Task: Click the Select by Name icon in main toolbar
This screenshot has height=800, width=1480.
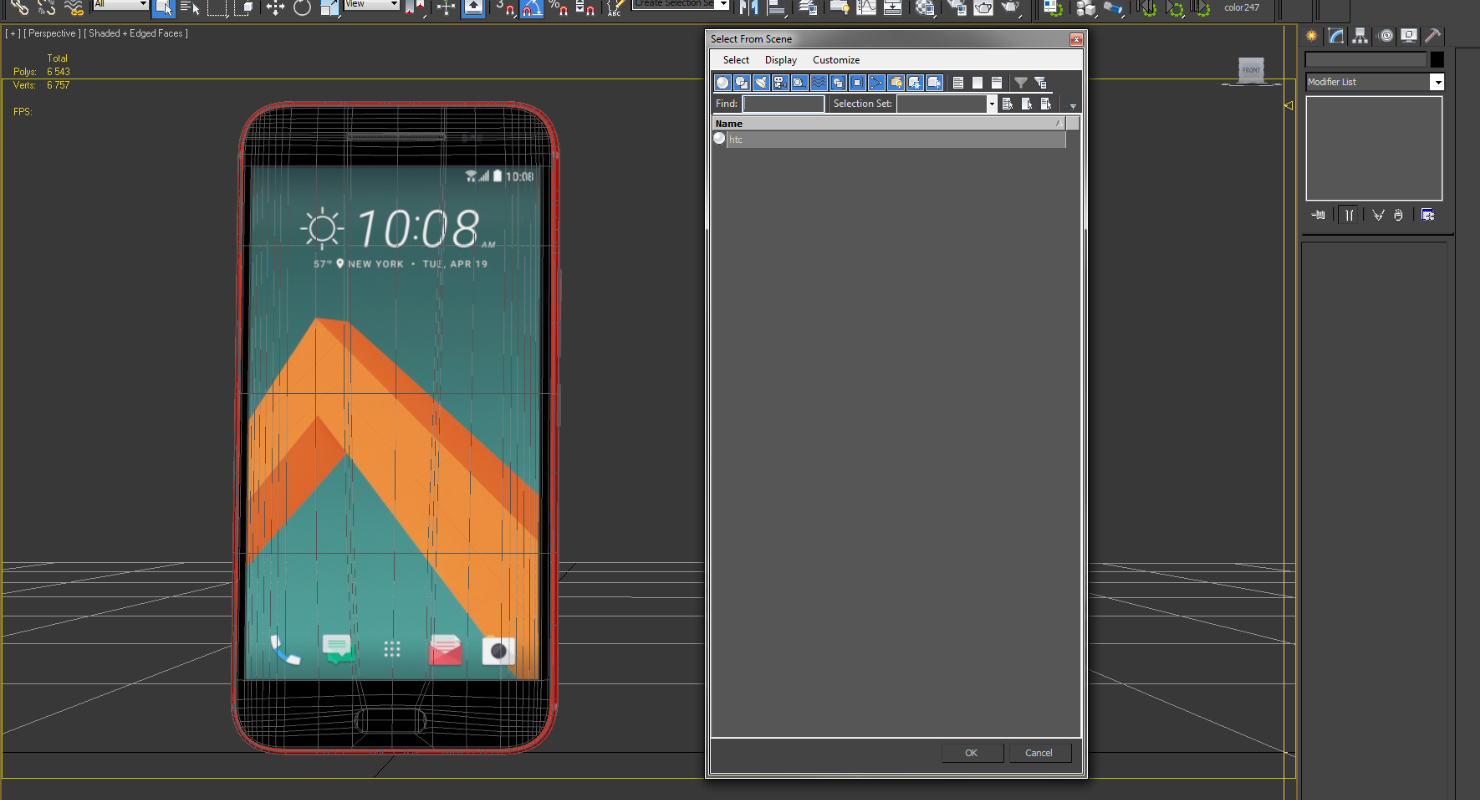Action: click(x=190, y=8)
